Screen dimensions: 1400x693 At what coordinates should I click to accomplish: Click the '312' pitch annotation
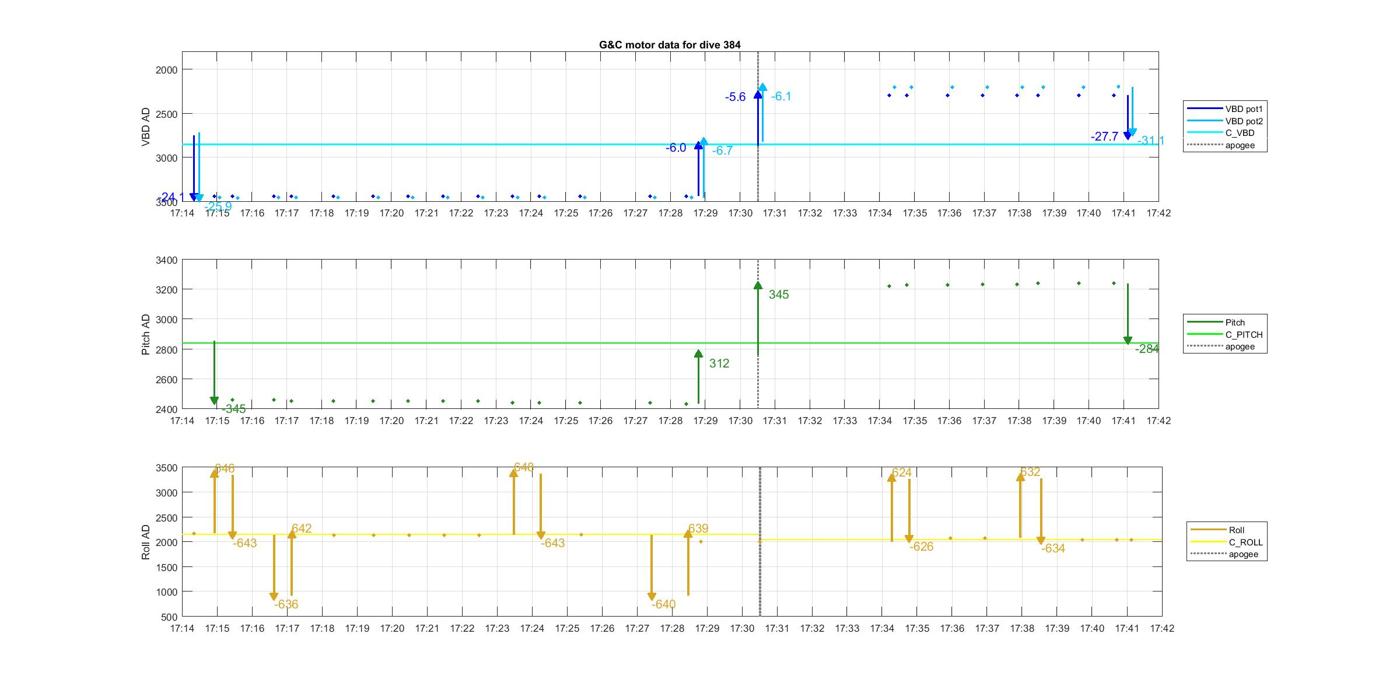point(719,364)
